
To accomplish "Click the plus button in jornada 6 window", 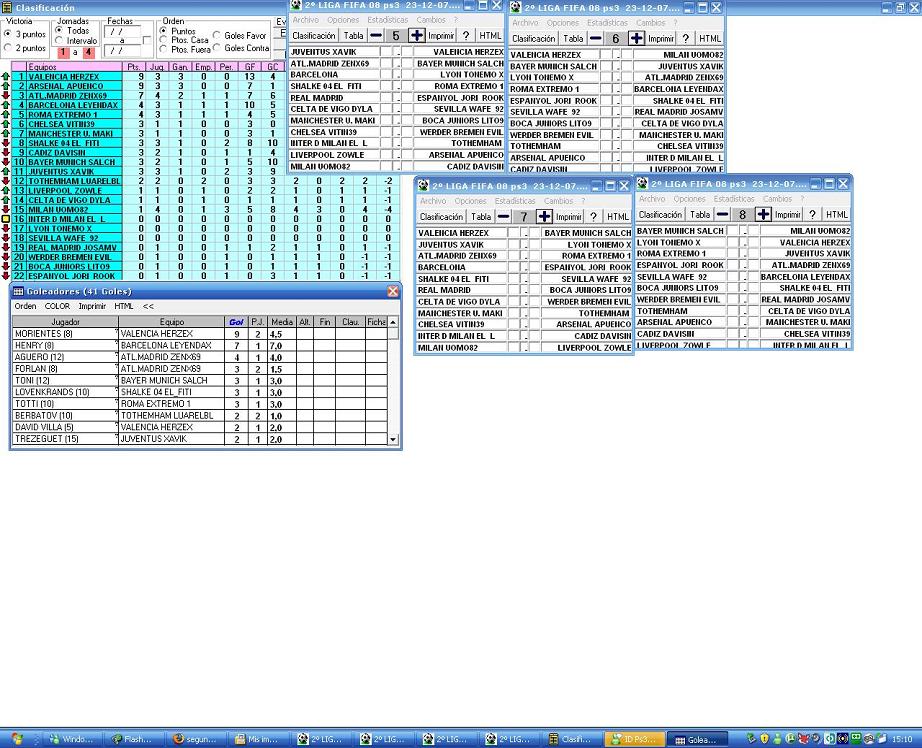I will point(636,38).
